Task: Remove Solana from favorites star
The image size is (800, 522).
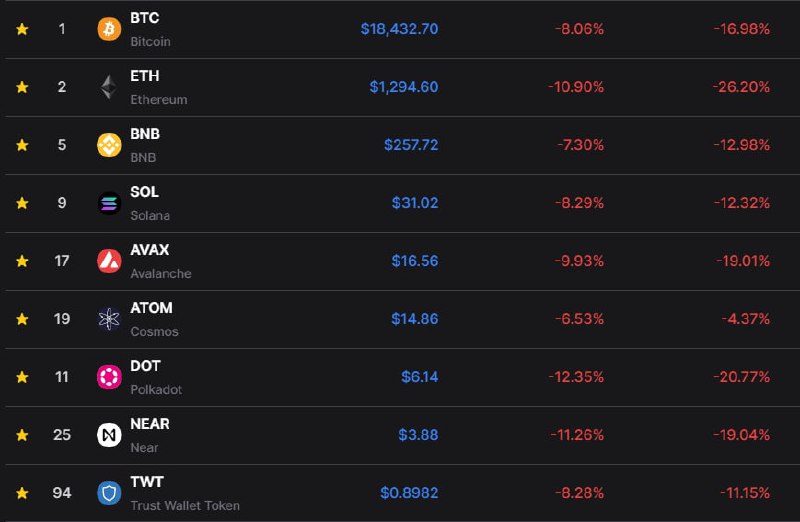Action: point(22,203)
